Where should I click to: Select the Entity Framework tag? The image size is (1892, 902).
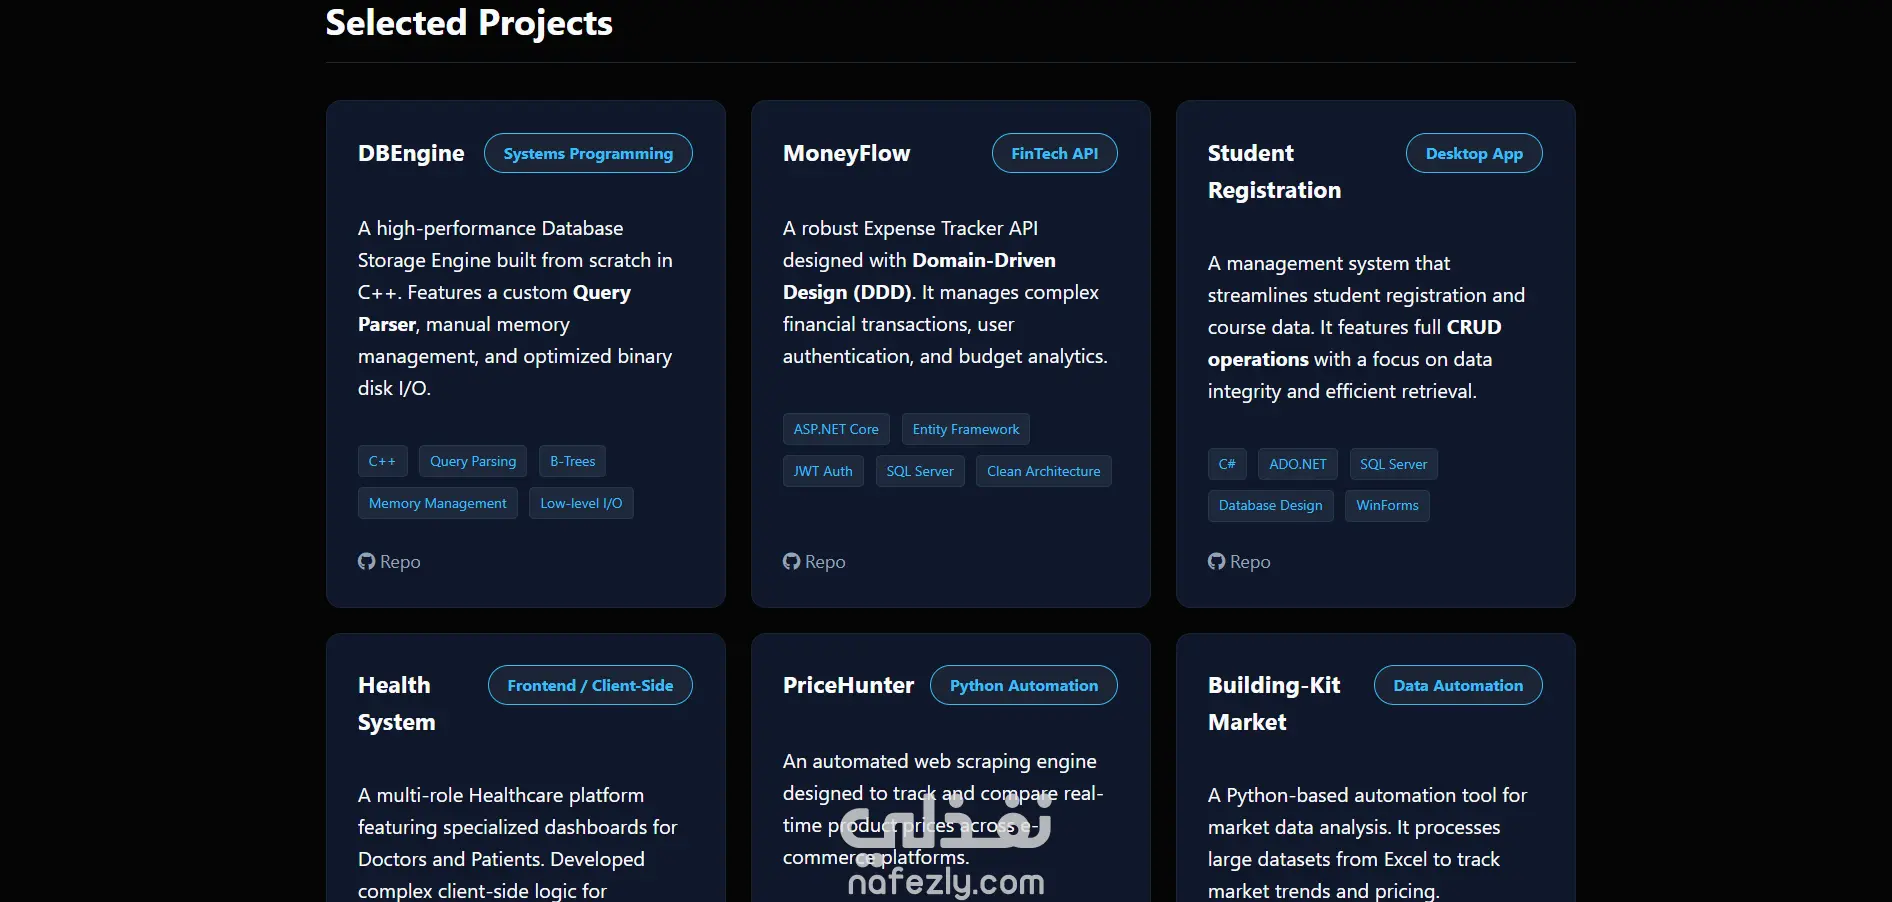[x=966, y=429]
